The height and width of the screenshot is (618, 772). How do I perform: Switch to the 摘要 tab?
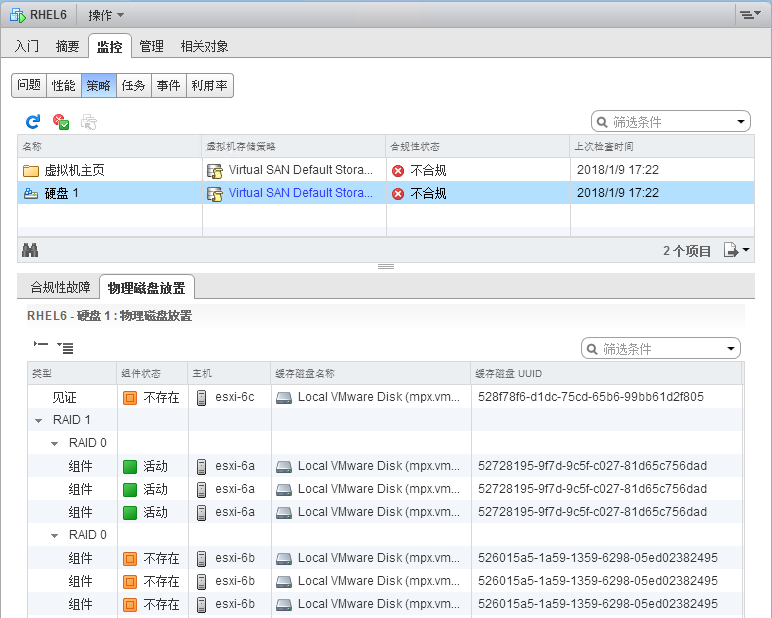pos(67,46)
